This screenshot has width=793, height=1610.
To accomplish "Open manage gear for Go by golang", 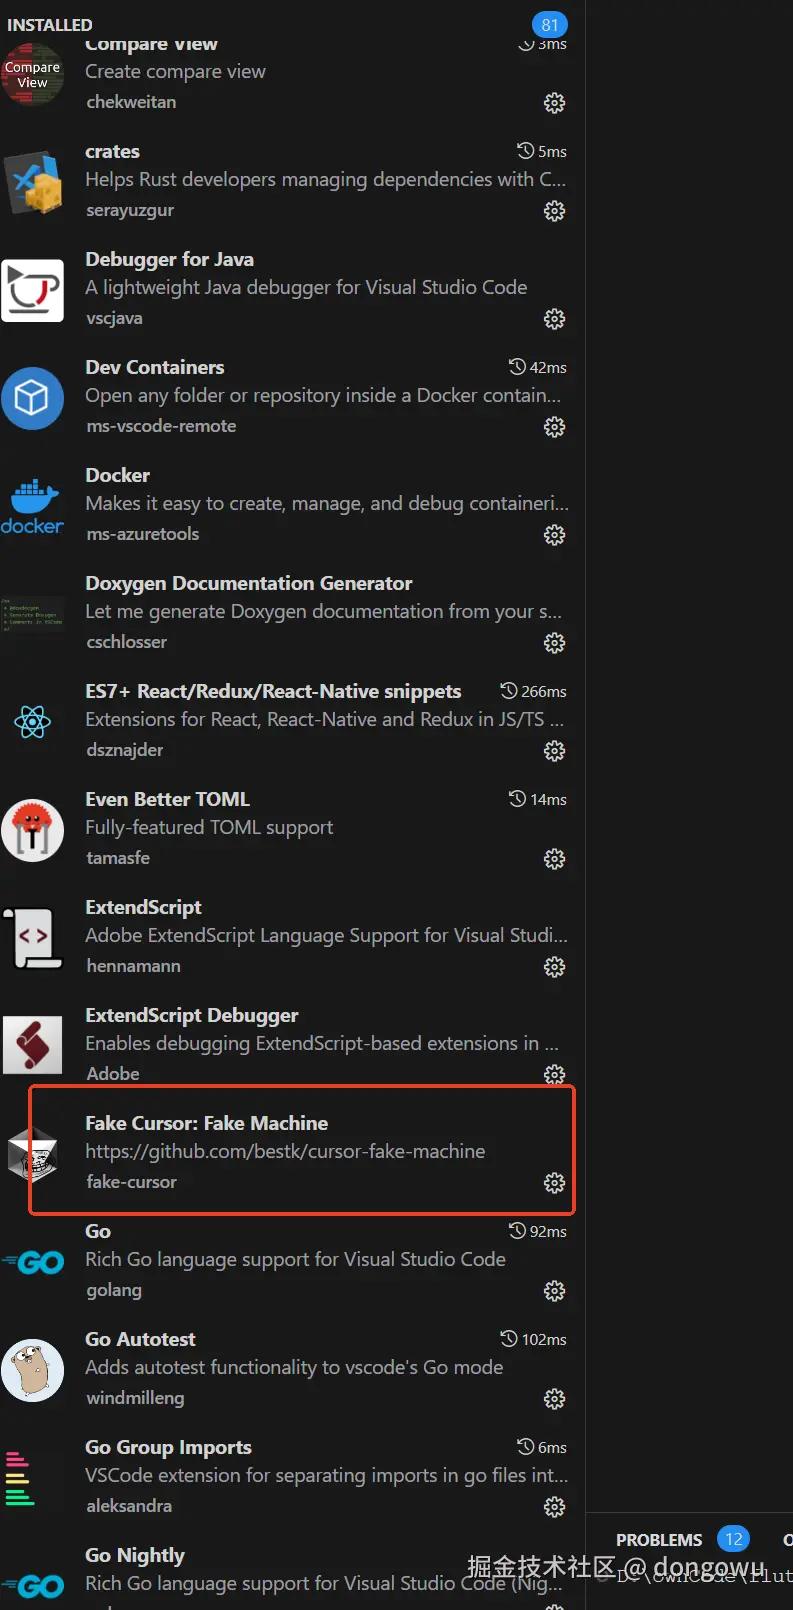I will (554, 1291).
